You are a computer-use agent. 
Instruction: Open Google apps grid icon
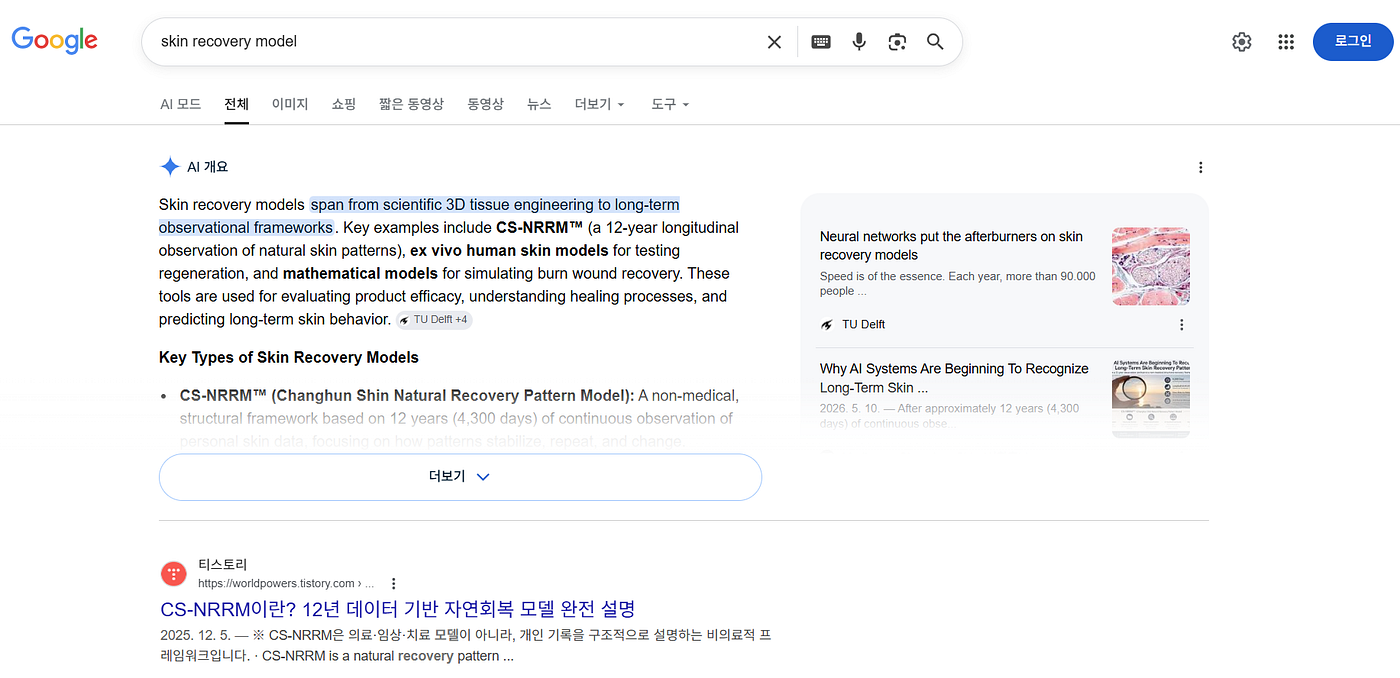point(1286,42)
